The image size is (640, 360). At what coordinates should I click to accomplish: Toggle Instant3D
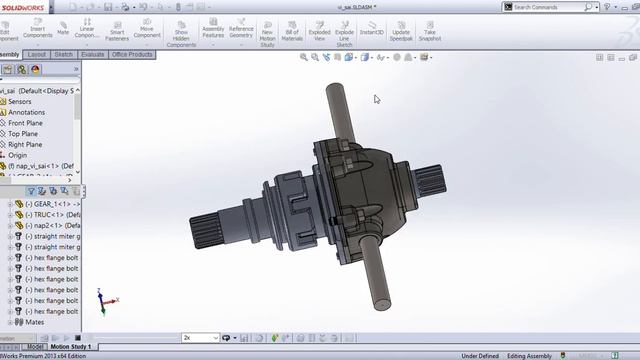pyautogui.click(x=371, y=28)
